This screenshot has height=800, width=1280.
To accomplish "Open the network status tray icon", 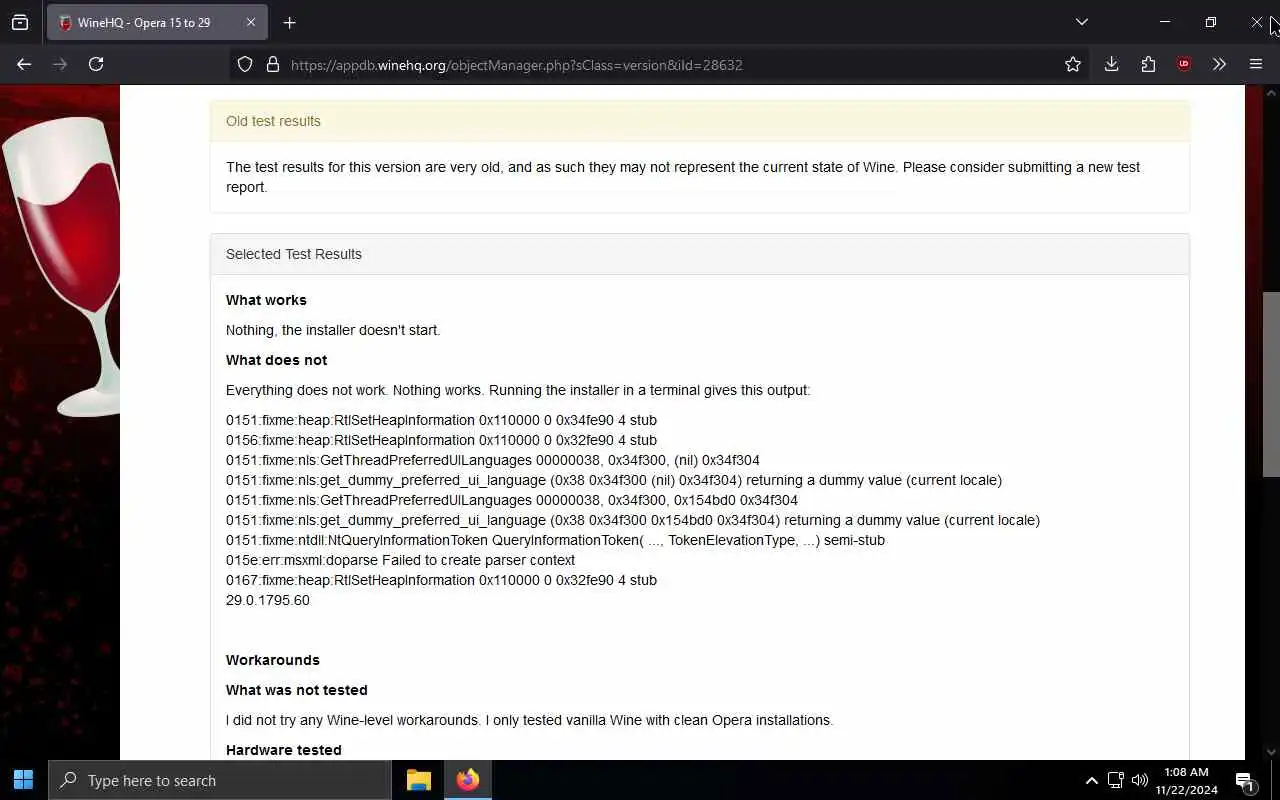I will coord(1116,780).
